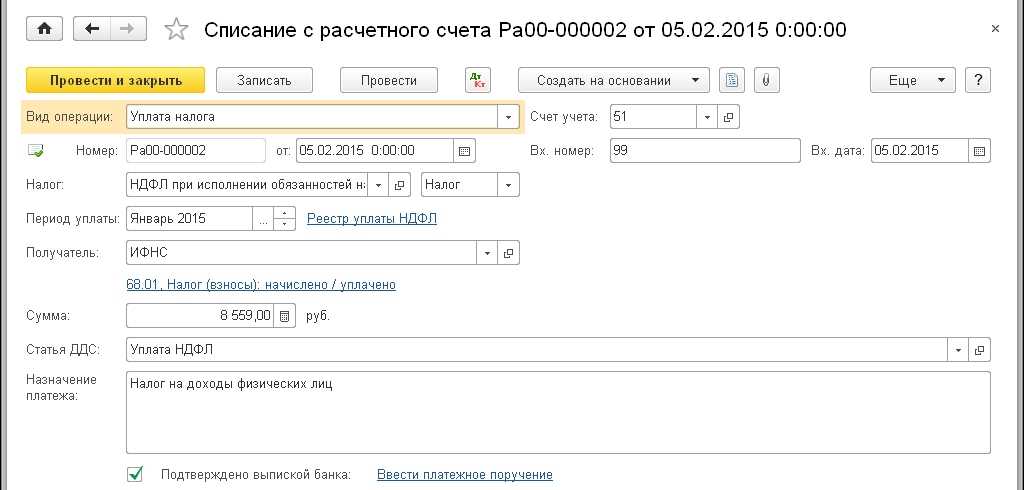The height and width of the screenshot is (490, 1024).
Task: Open calendar for document date
Action: click(464, 150)
